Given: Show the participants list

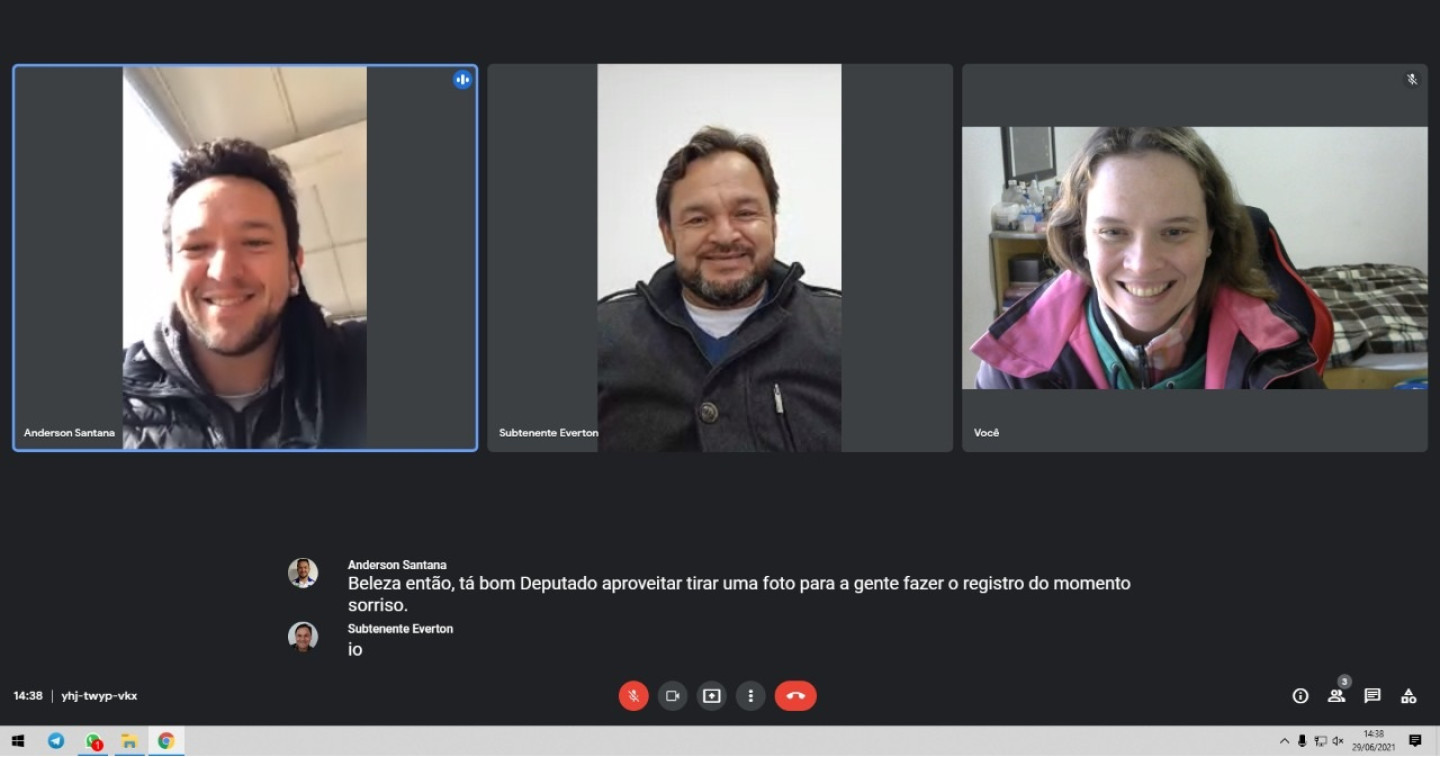Looking at the screenshot, I should (1336, 695).
